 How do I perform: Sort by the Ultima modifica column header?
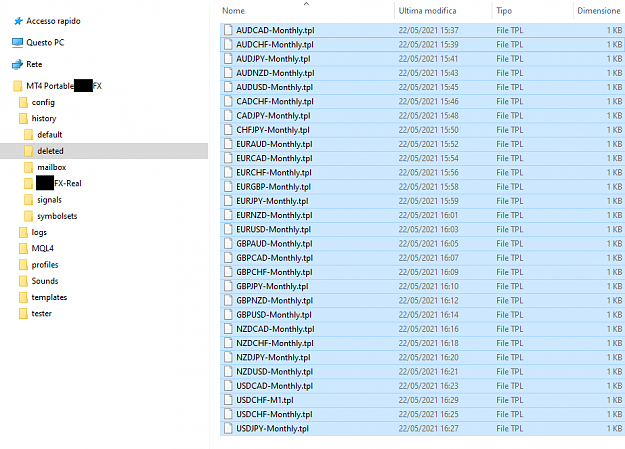[427, 11]
